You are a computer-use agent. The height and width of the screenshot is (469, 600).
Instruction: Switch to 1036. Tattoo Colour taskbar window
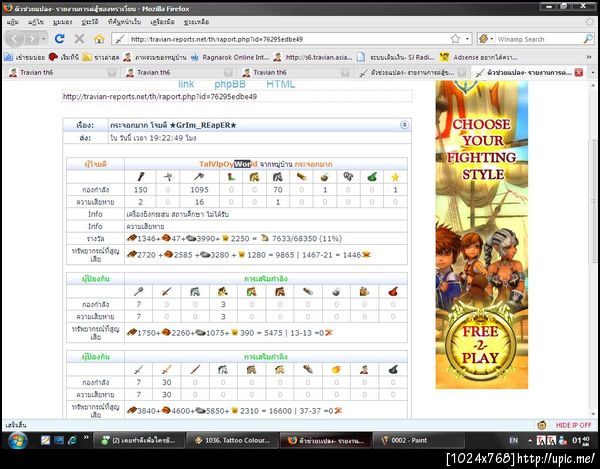tap(232, 440)
